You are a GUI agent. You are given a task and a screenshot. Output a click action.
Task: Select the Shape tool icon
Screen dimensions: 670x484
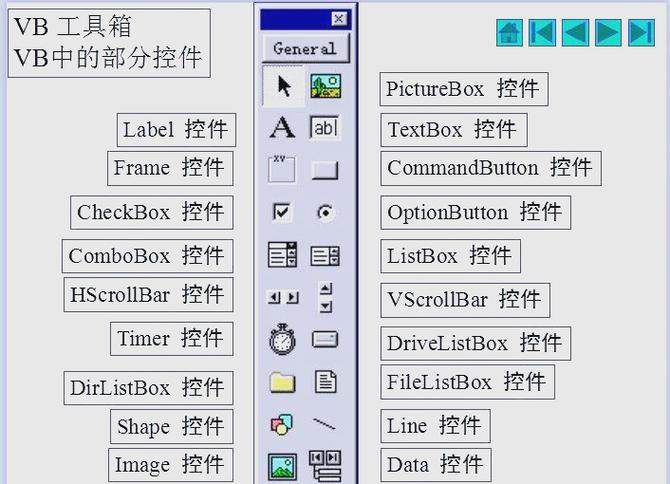tap(282, 424)
